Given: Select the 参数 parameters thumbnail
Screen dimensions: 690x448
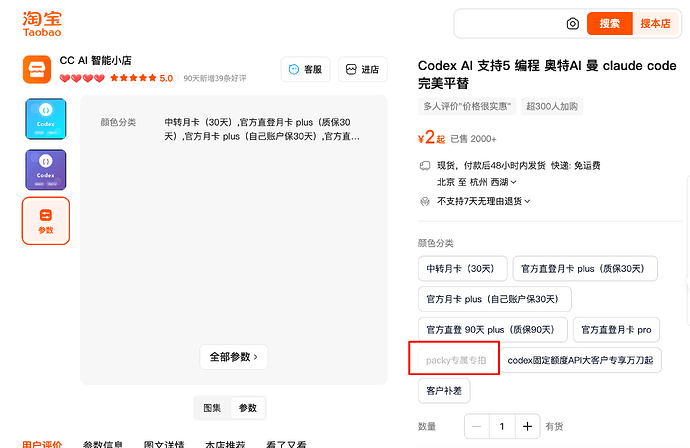Looking at the screenshot, I should coord(46,221).
